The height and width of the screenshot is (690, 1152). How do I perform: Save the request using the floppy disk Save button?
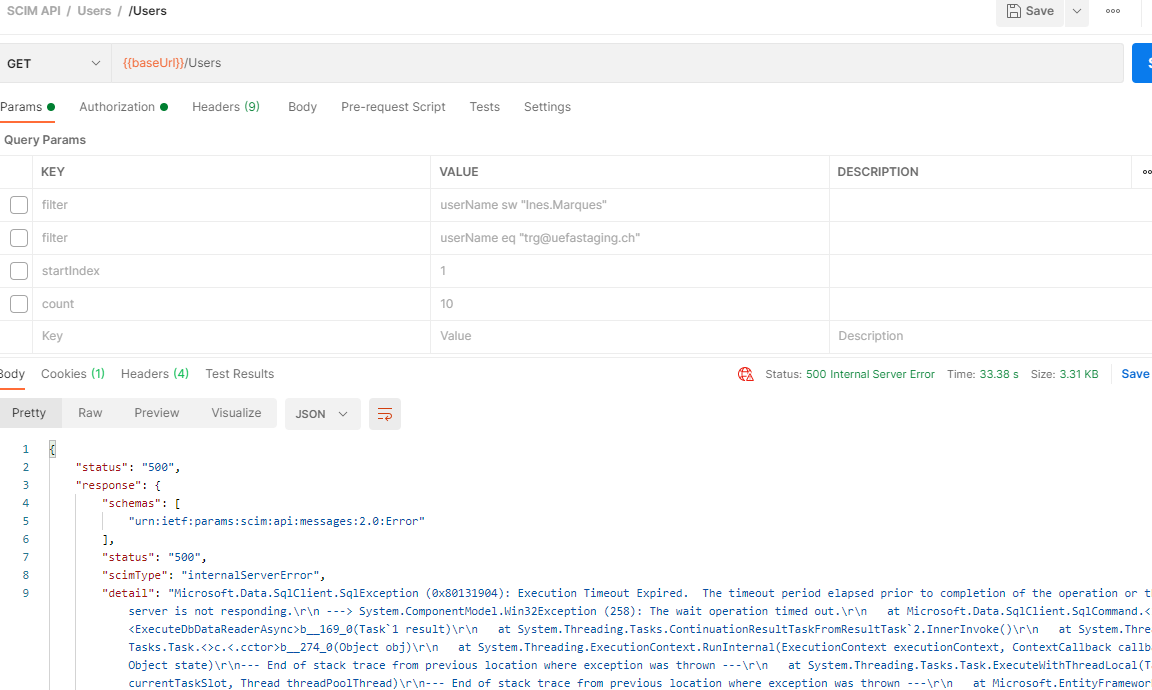click(1030, 12)
